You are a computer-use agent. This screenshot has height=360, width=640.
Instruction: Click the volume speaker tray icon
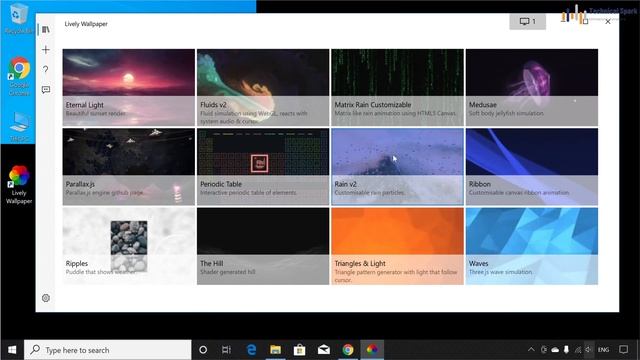pos(588,349)
